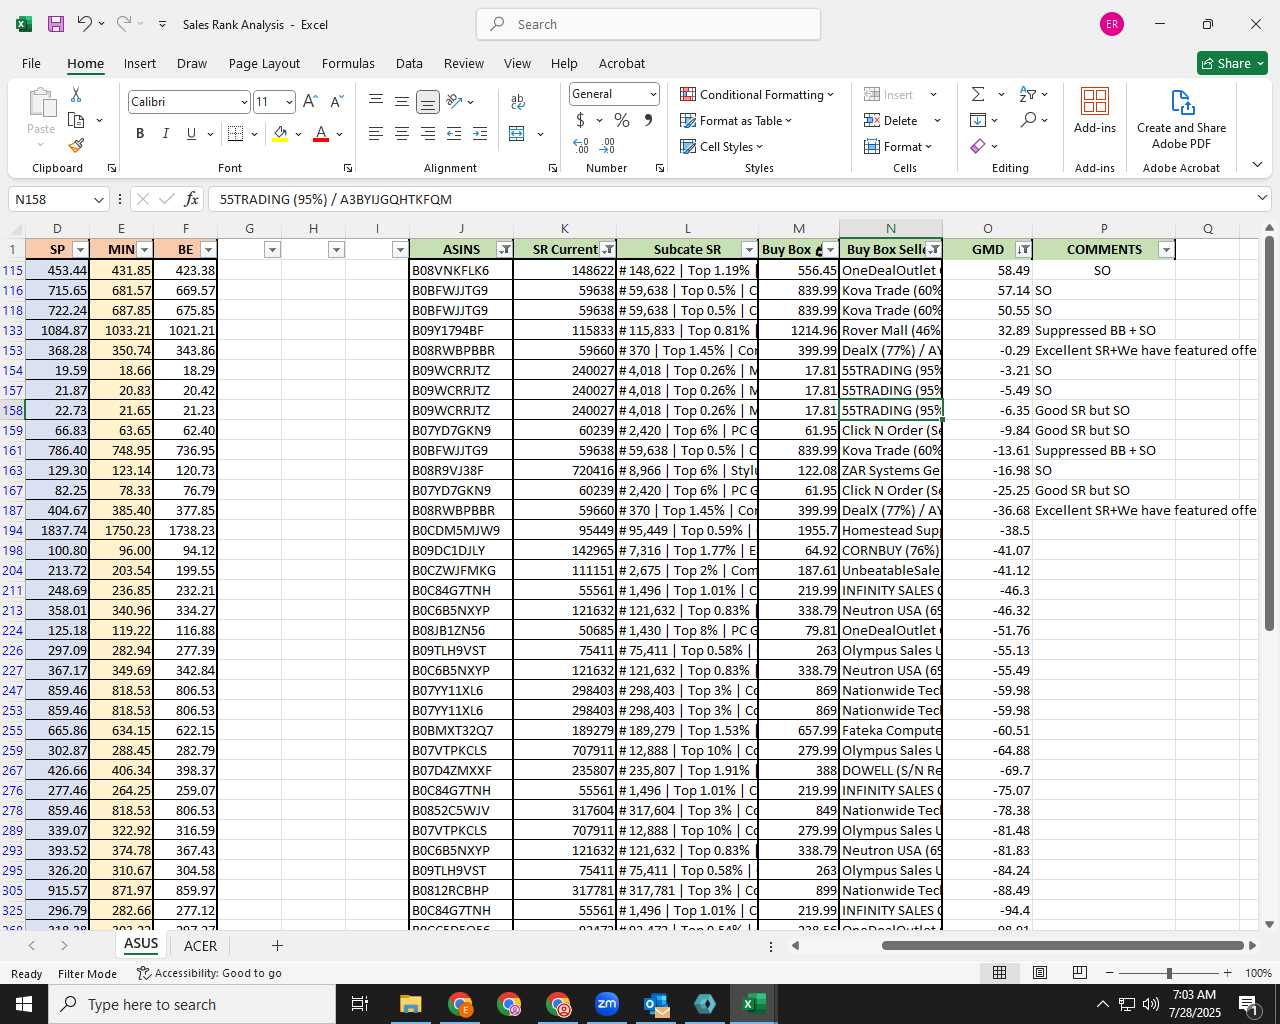Click the Clear eraser icon
The image size is (1280, 1024).
[978, 146]
